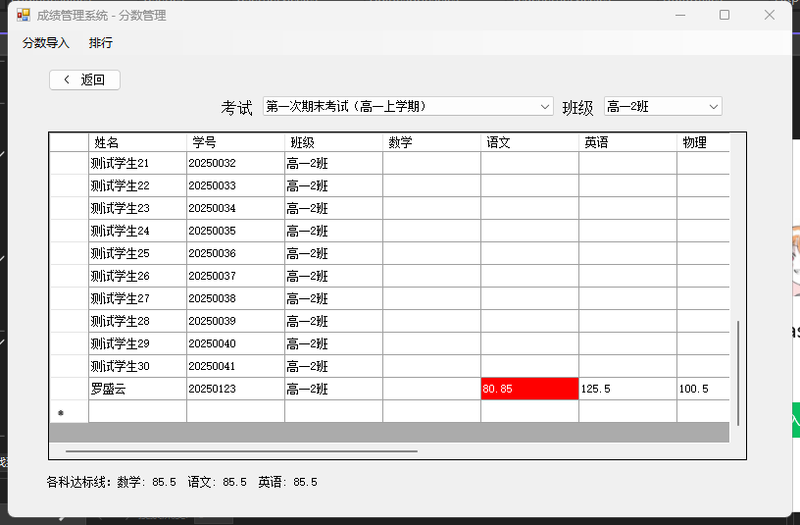Viewport: 800px width, 525px height.
Task: Click the new-row 姓名 cell marked with asterisk
Action: tap(138, 411)
